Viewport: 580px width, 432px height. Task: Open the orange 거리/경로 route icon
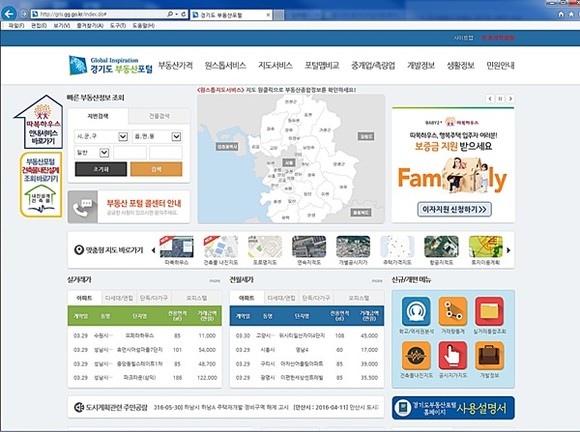click(453, 311)
